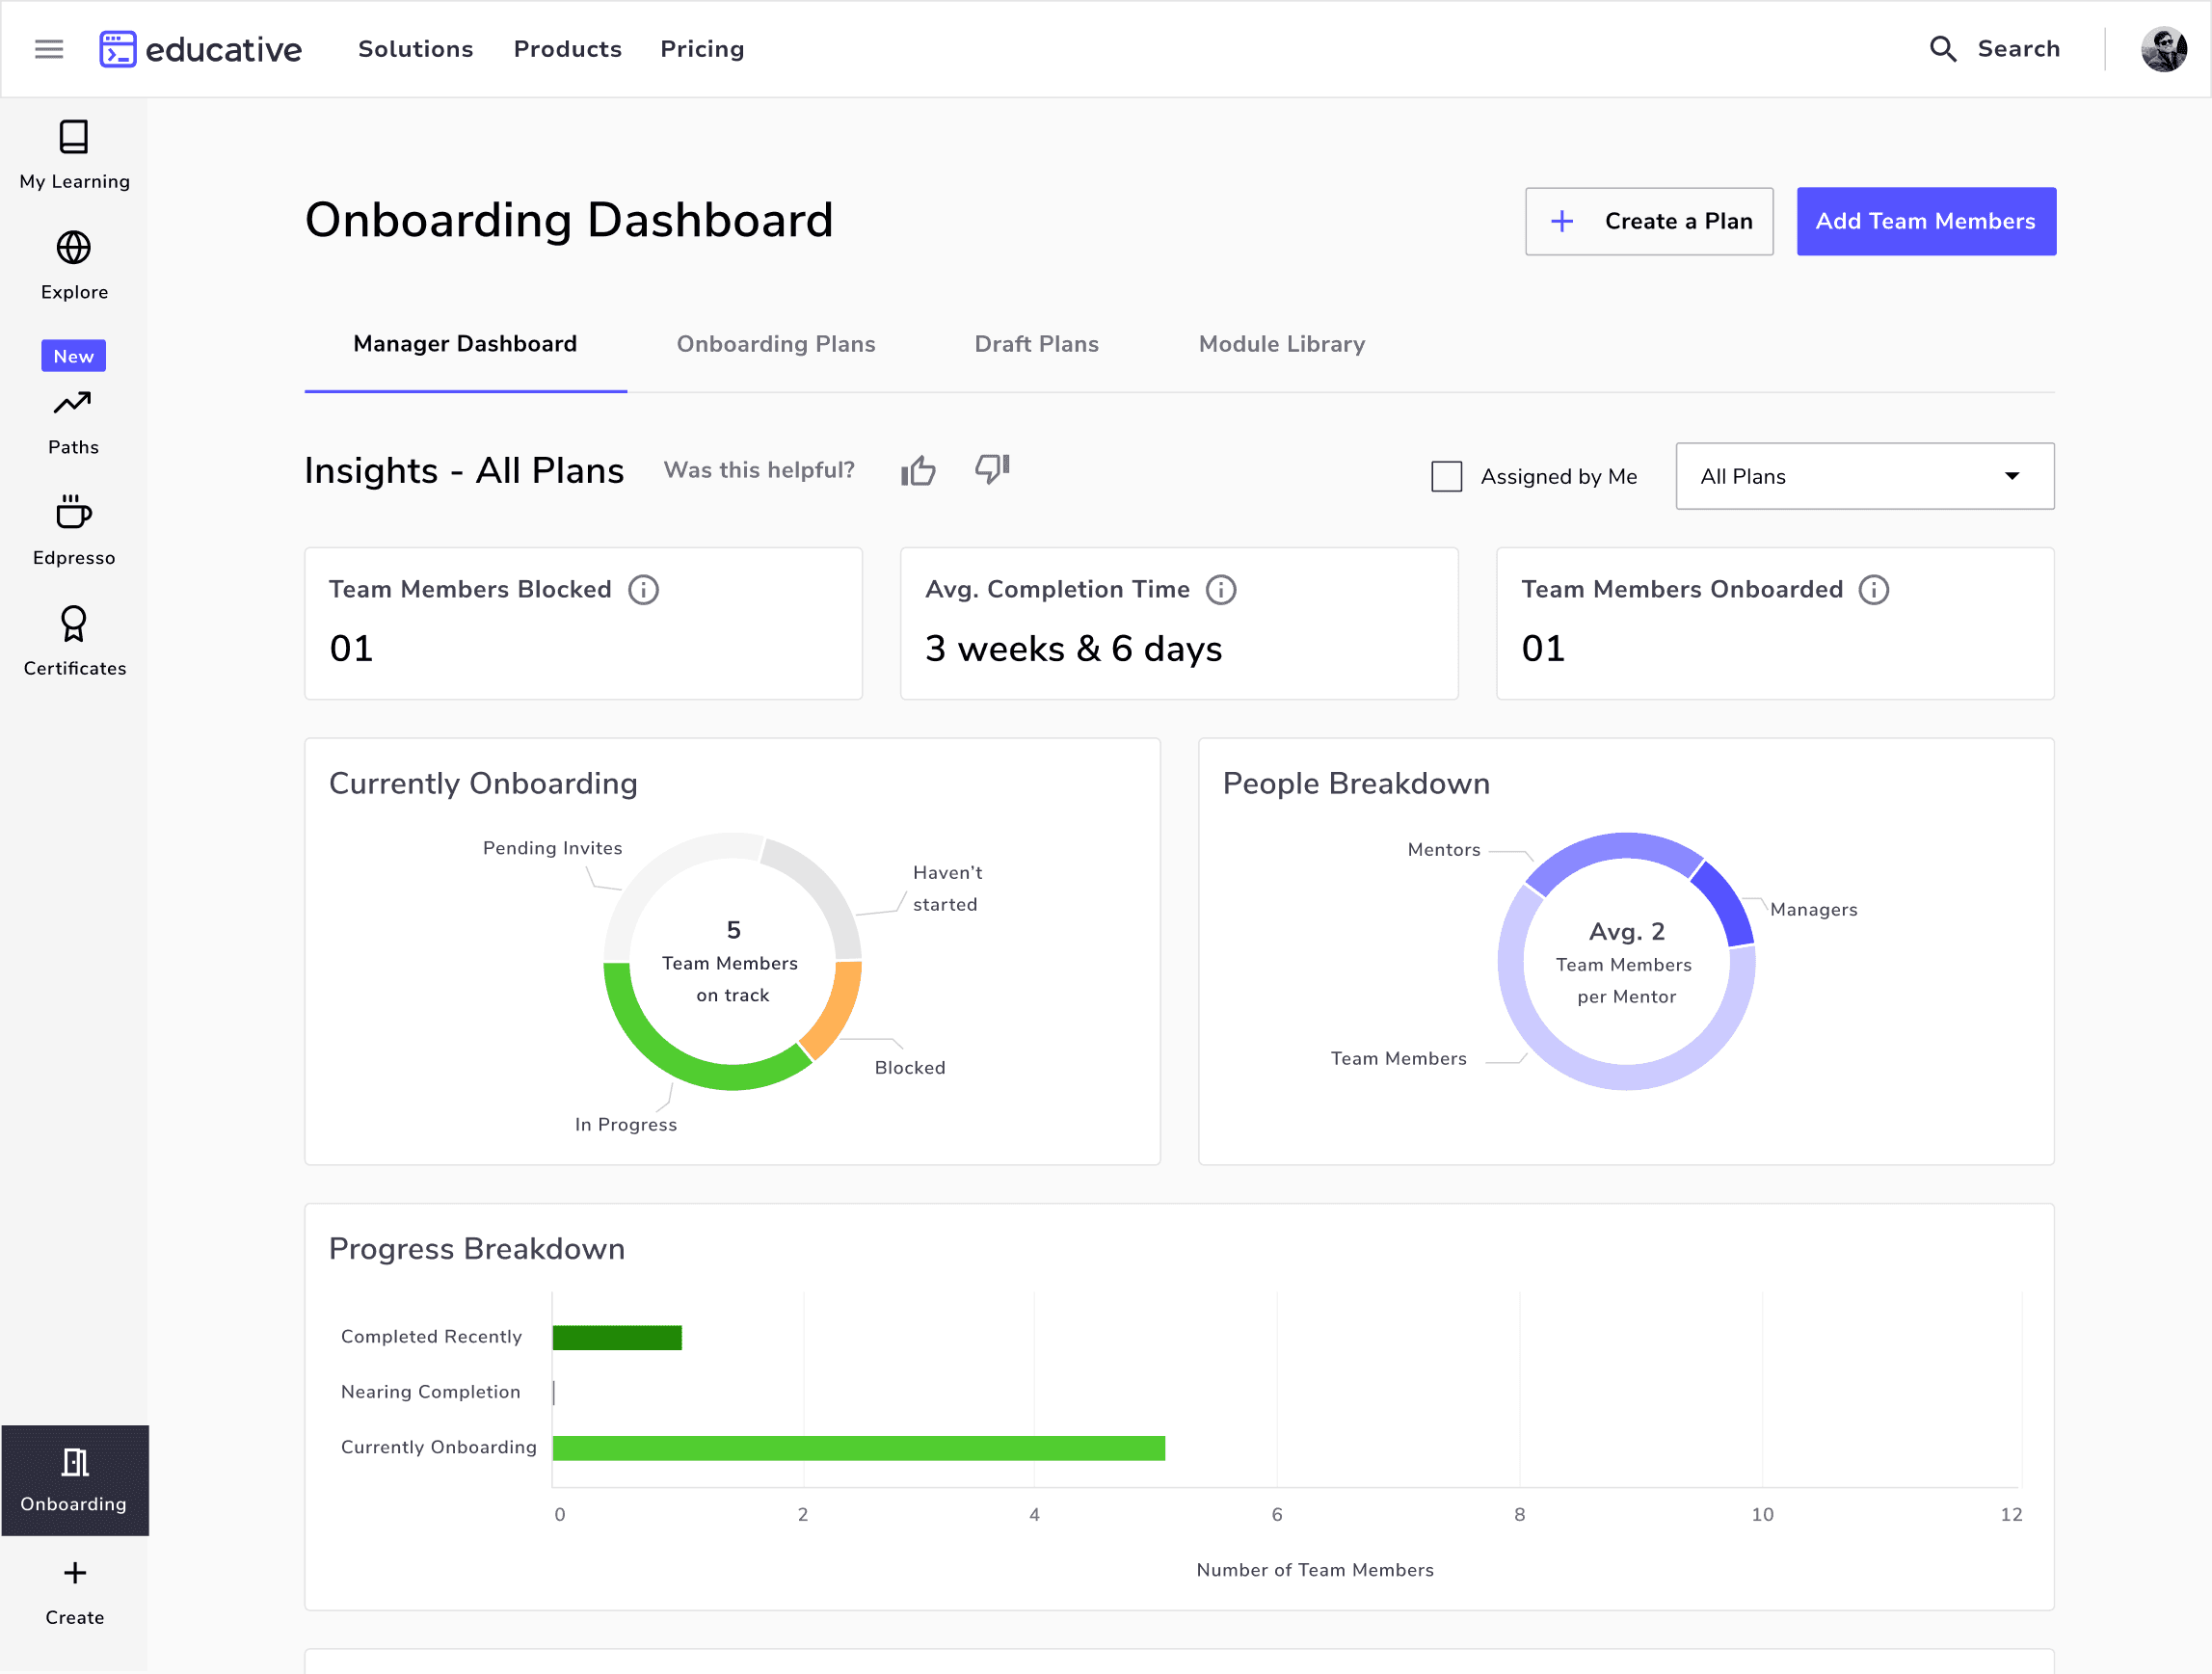The width and height of the screenshot is (2212, 1674).
Task: Click the Add Team Members button
Action: 1925,221
